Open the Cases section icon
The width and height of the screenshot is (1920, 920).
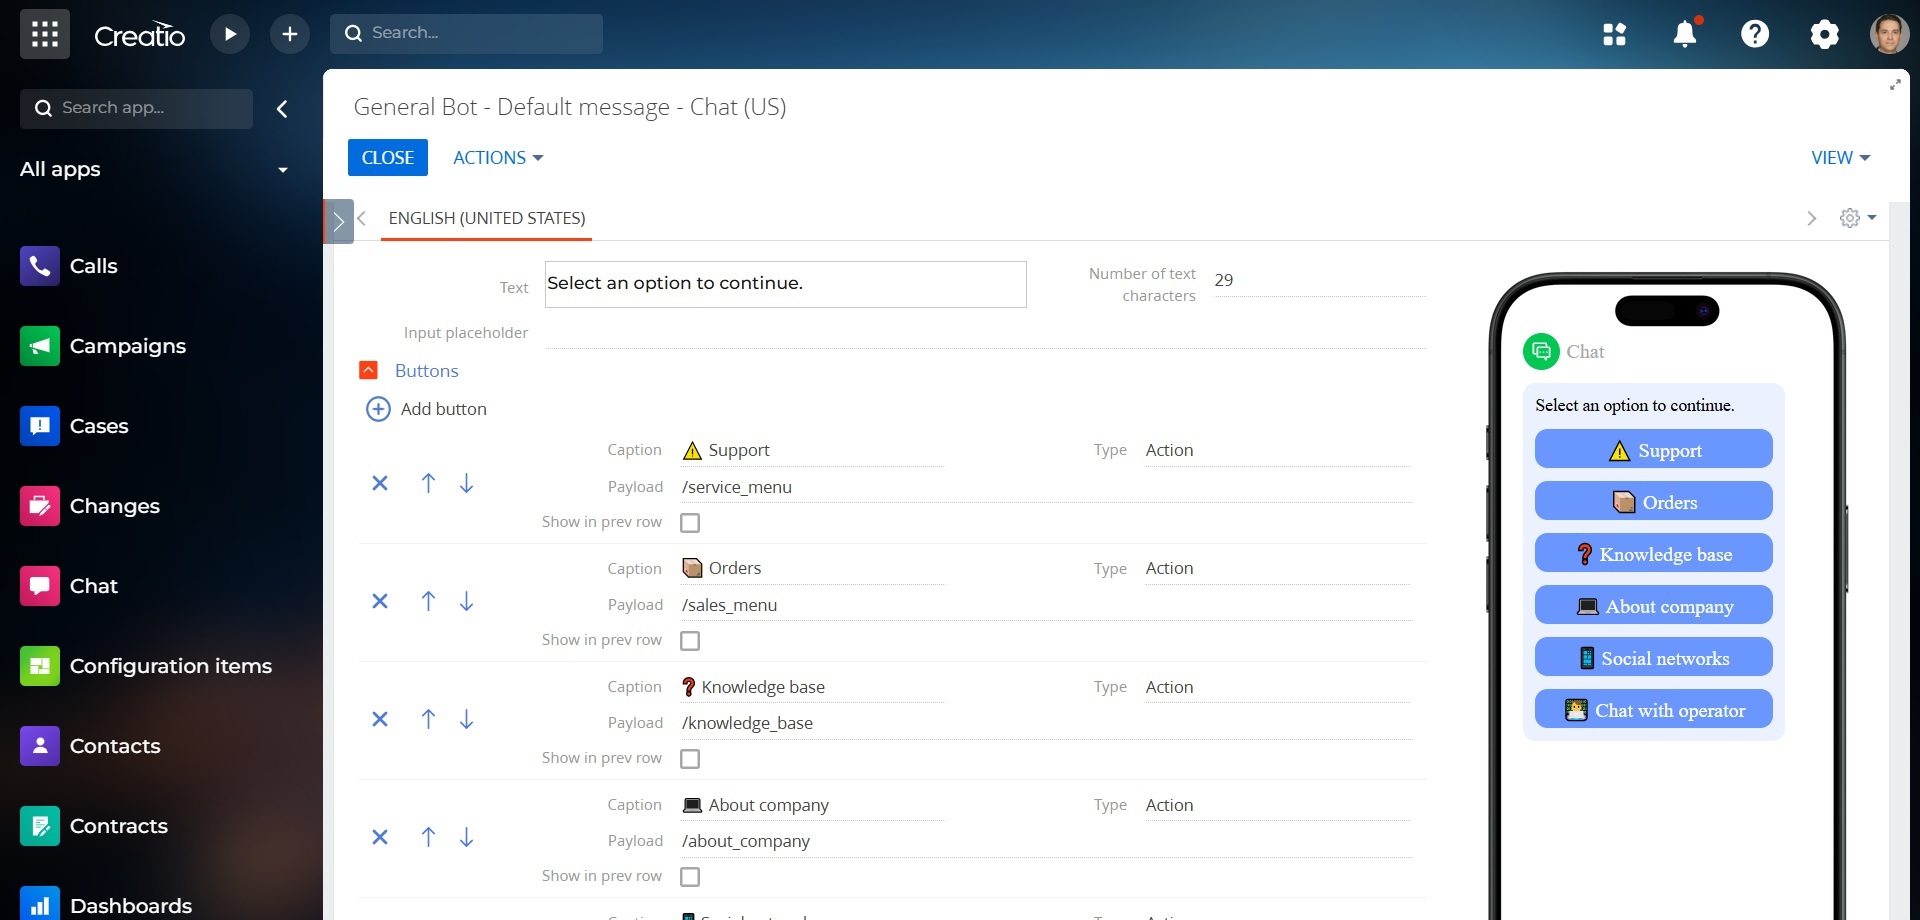pyautogui.click(x=40, y=426)
